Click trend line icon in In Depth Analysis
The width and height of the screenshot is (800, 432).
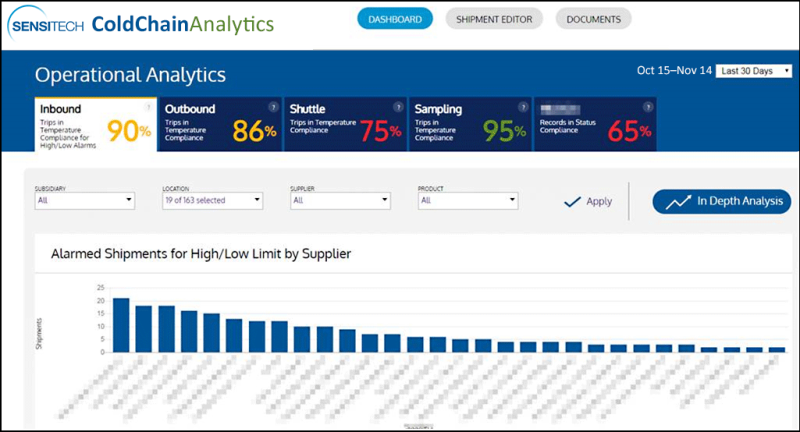coord(678,202)
